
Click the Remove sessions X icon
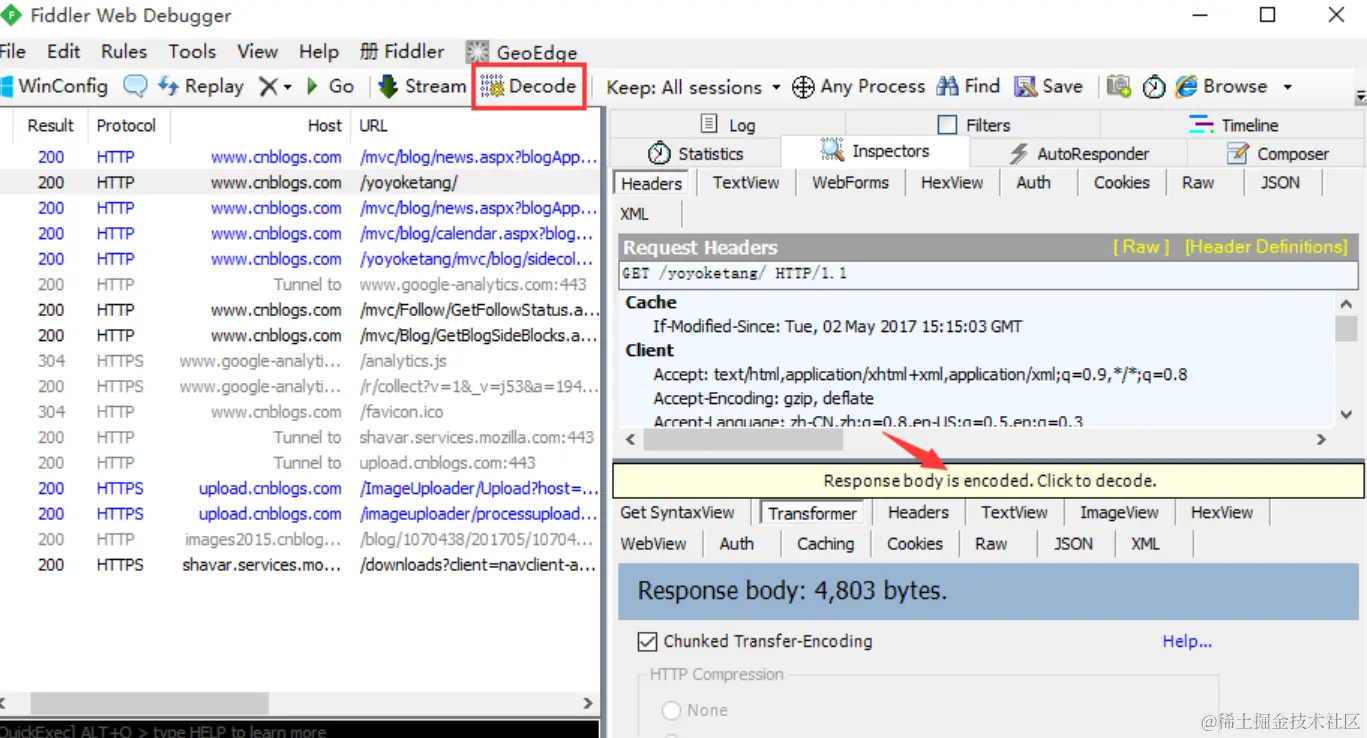(x=268, y=87)
